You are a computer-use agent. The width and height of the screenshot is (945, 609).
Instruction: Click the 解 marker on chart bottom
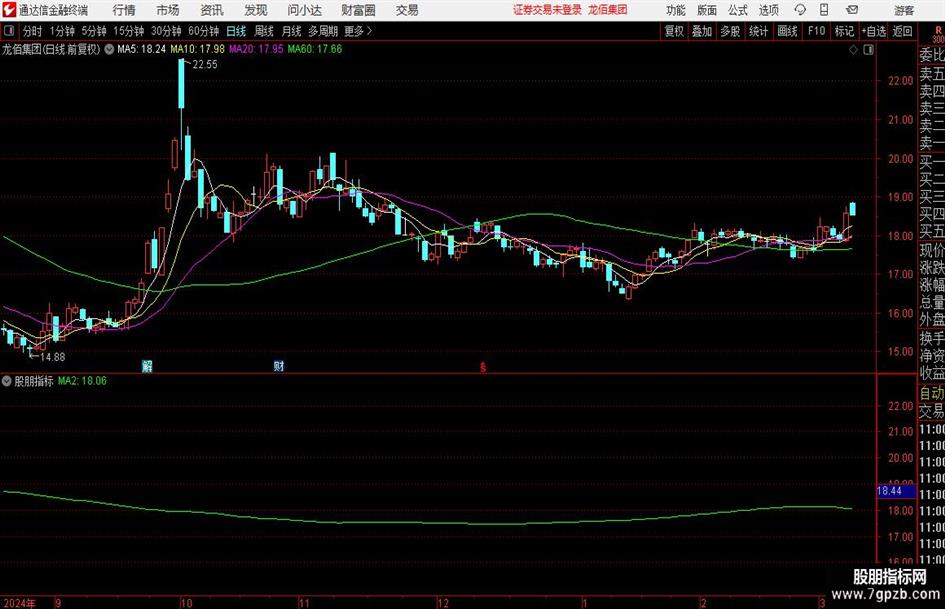147,366
